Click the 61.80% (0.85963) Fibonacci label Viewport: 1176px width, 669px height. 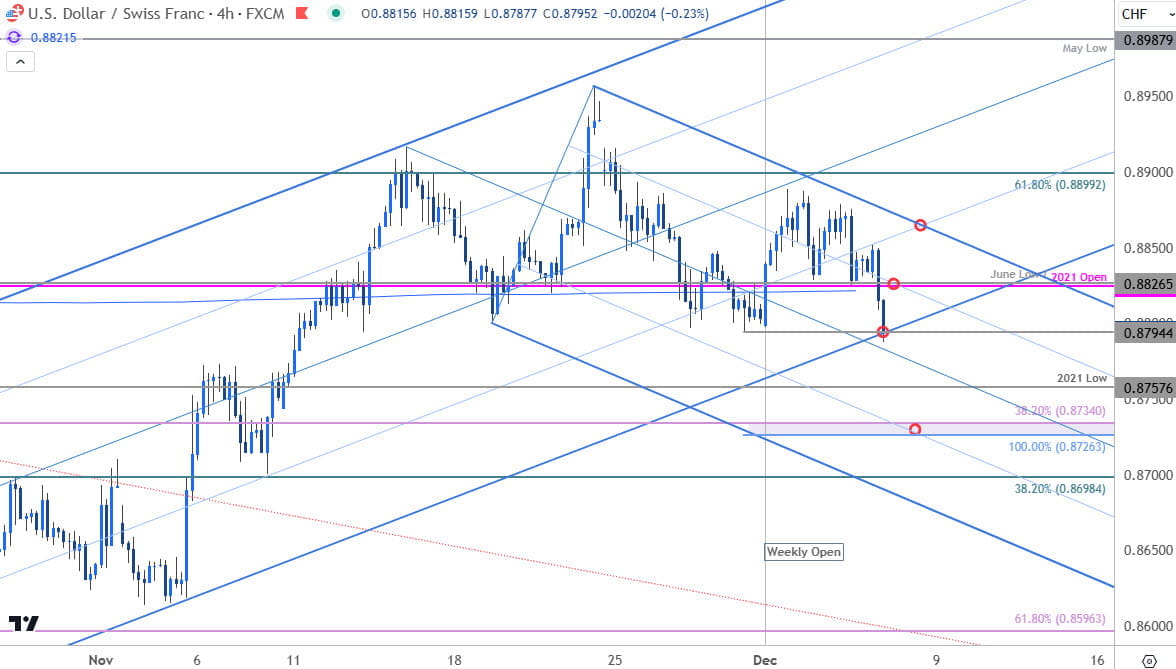coord(1060,620)
